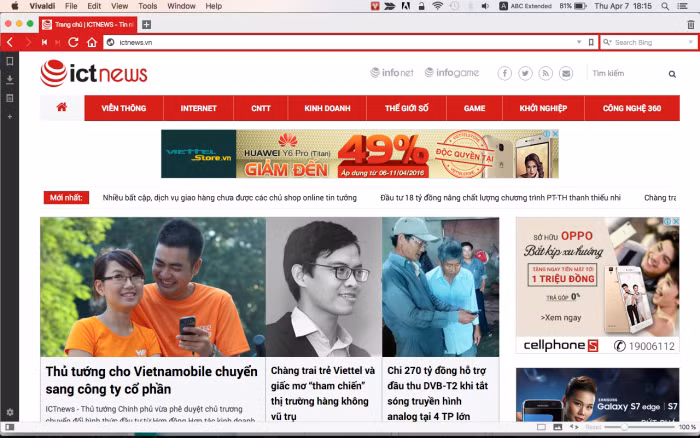Open the Bookmarks panel in the sidebar
This screenshot has height=438, width=700.
point(9,61)
